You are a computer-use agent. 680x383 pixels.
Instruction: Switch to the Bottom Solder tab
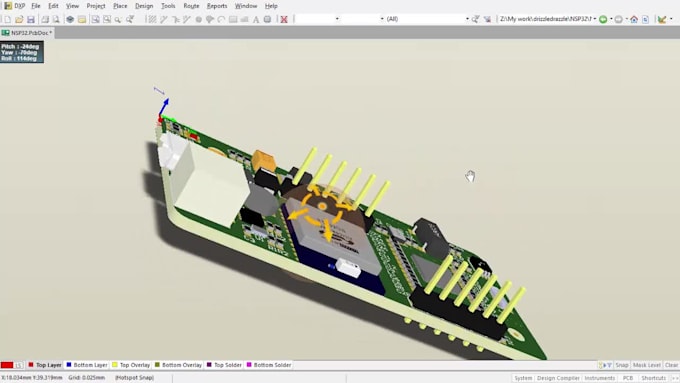(x=269, y=365)
